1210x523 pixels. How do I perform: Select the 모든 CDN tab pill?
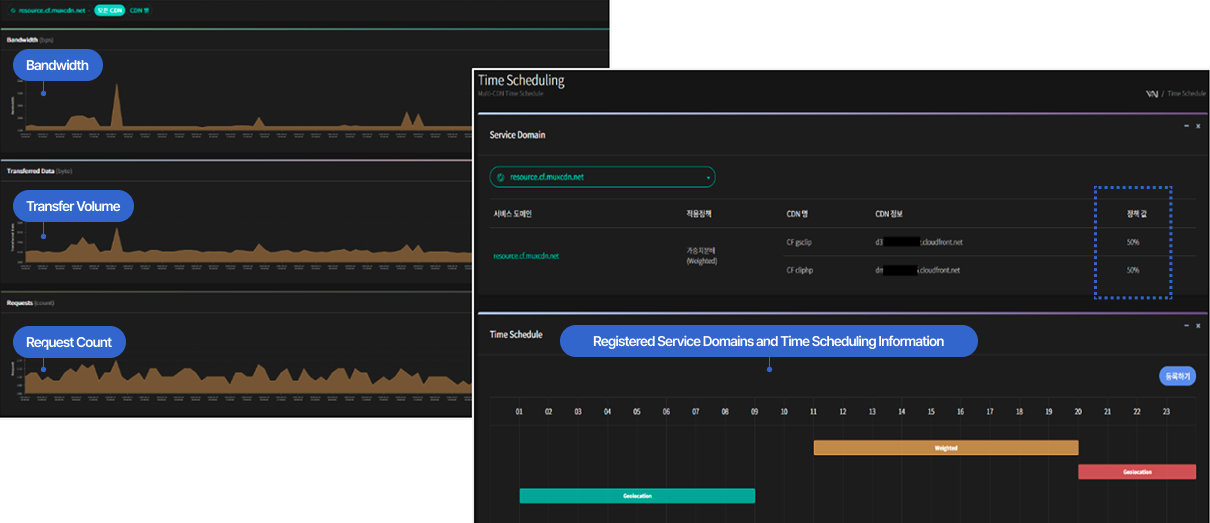109,10
